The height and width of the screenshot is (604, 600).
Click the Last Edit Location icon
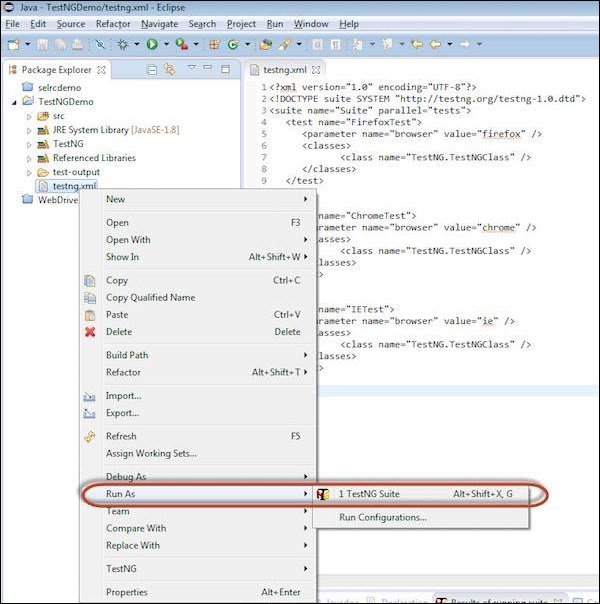point(417,44)
